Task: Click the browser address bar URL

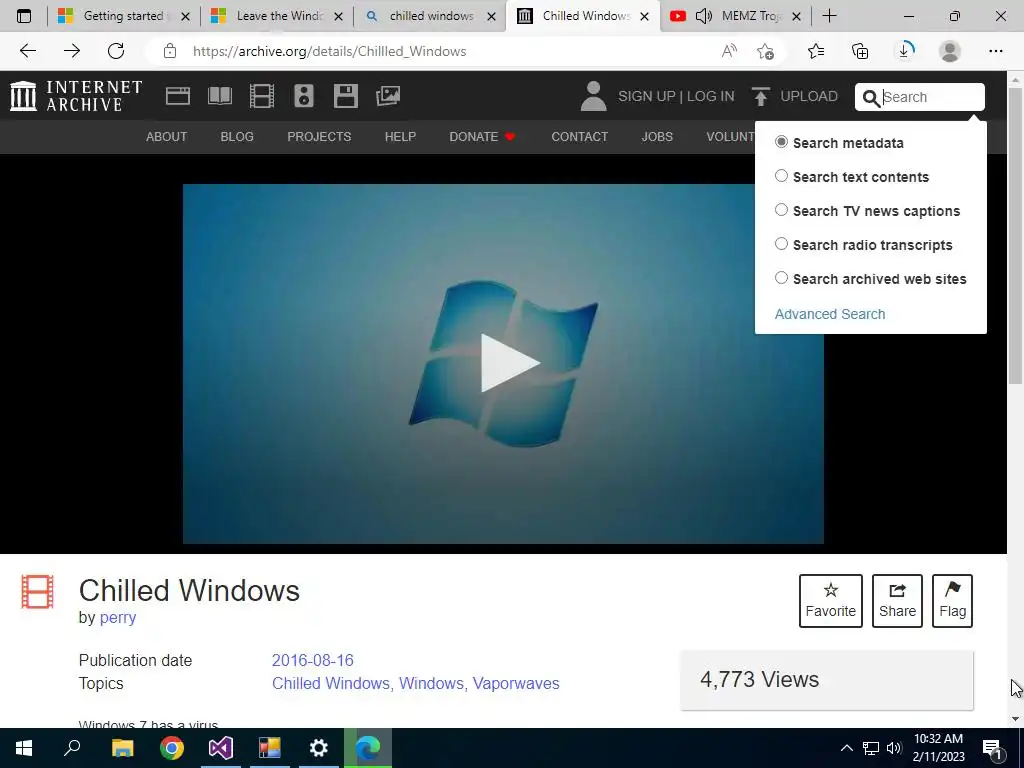Action: pos(329,51)
